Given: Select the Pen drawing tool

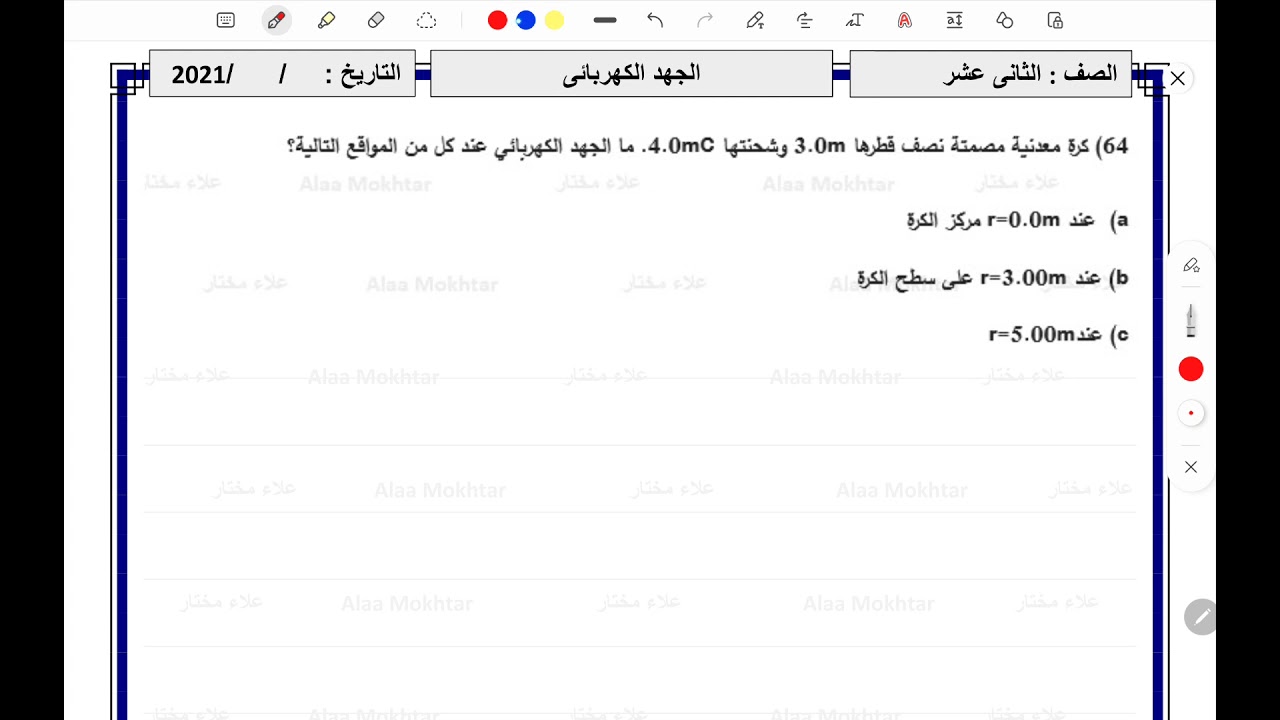Looking at the screenshot, I should pos(276,20).
